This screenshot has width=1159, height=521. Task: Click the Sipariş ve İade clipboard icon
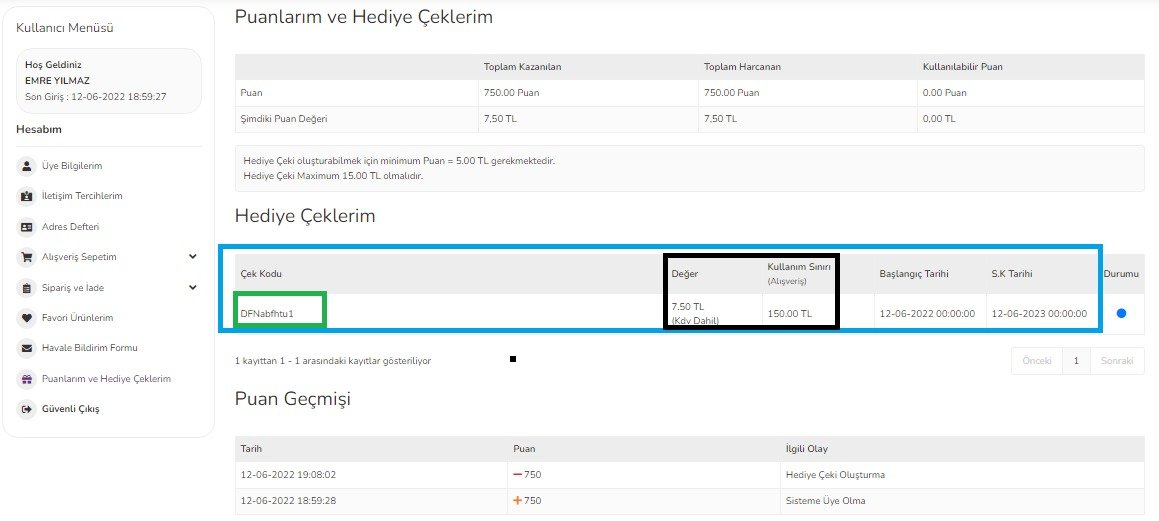tap(27, 287)
